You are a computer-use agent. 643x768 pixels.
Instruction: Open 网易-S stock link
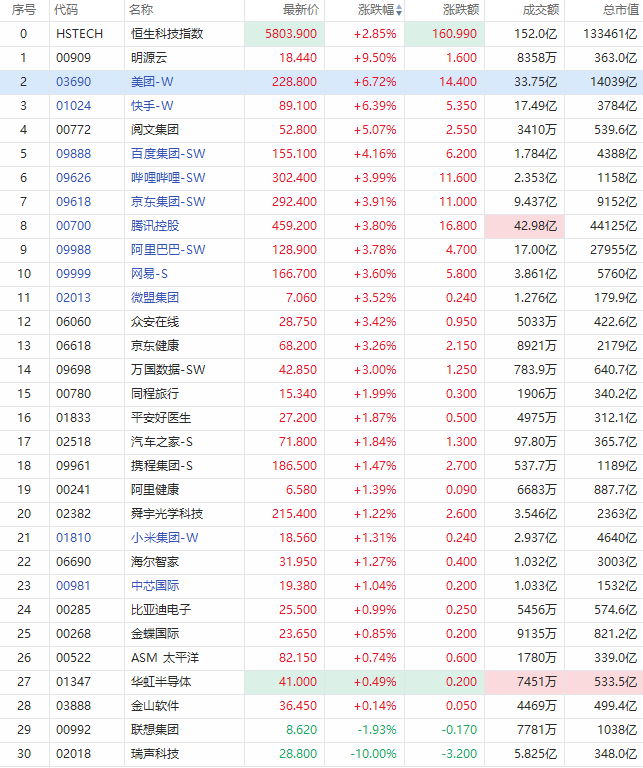click(x=149, y=274)
